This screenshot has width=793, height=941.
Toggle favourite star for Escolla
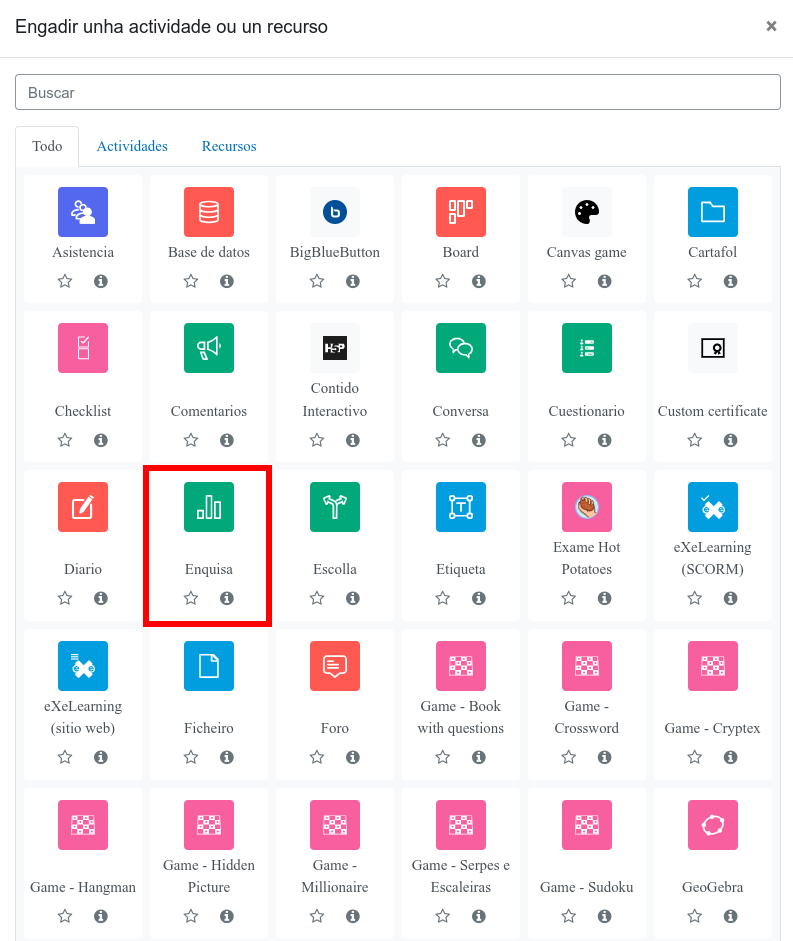pos(317,599)
